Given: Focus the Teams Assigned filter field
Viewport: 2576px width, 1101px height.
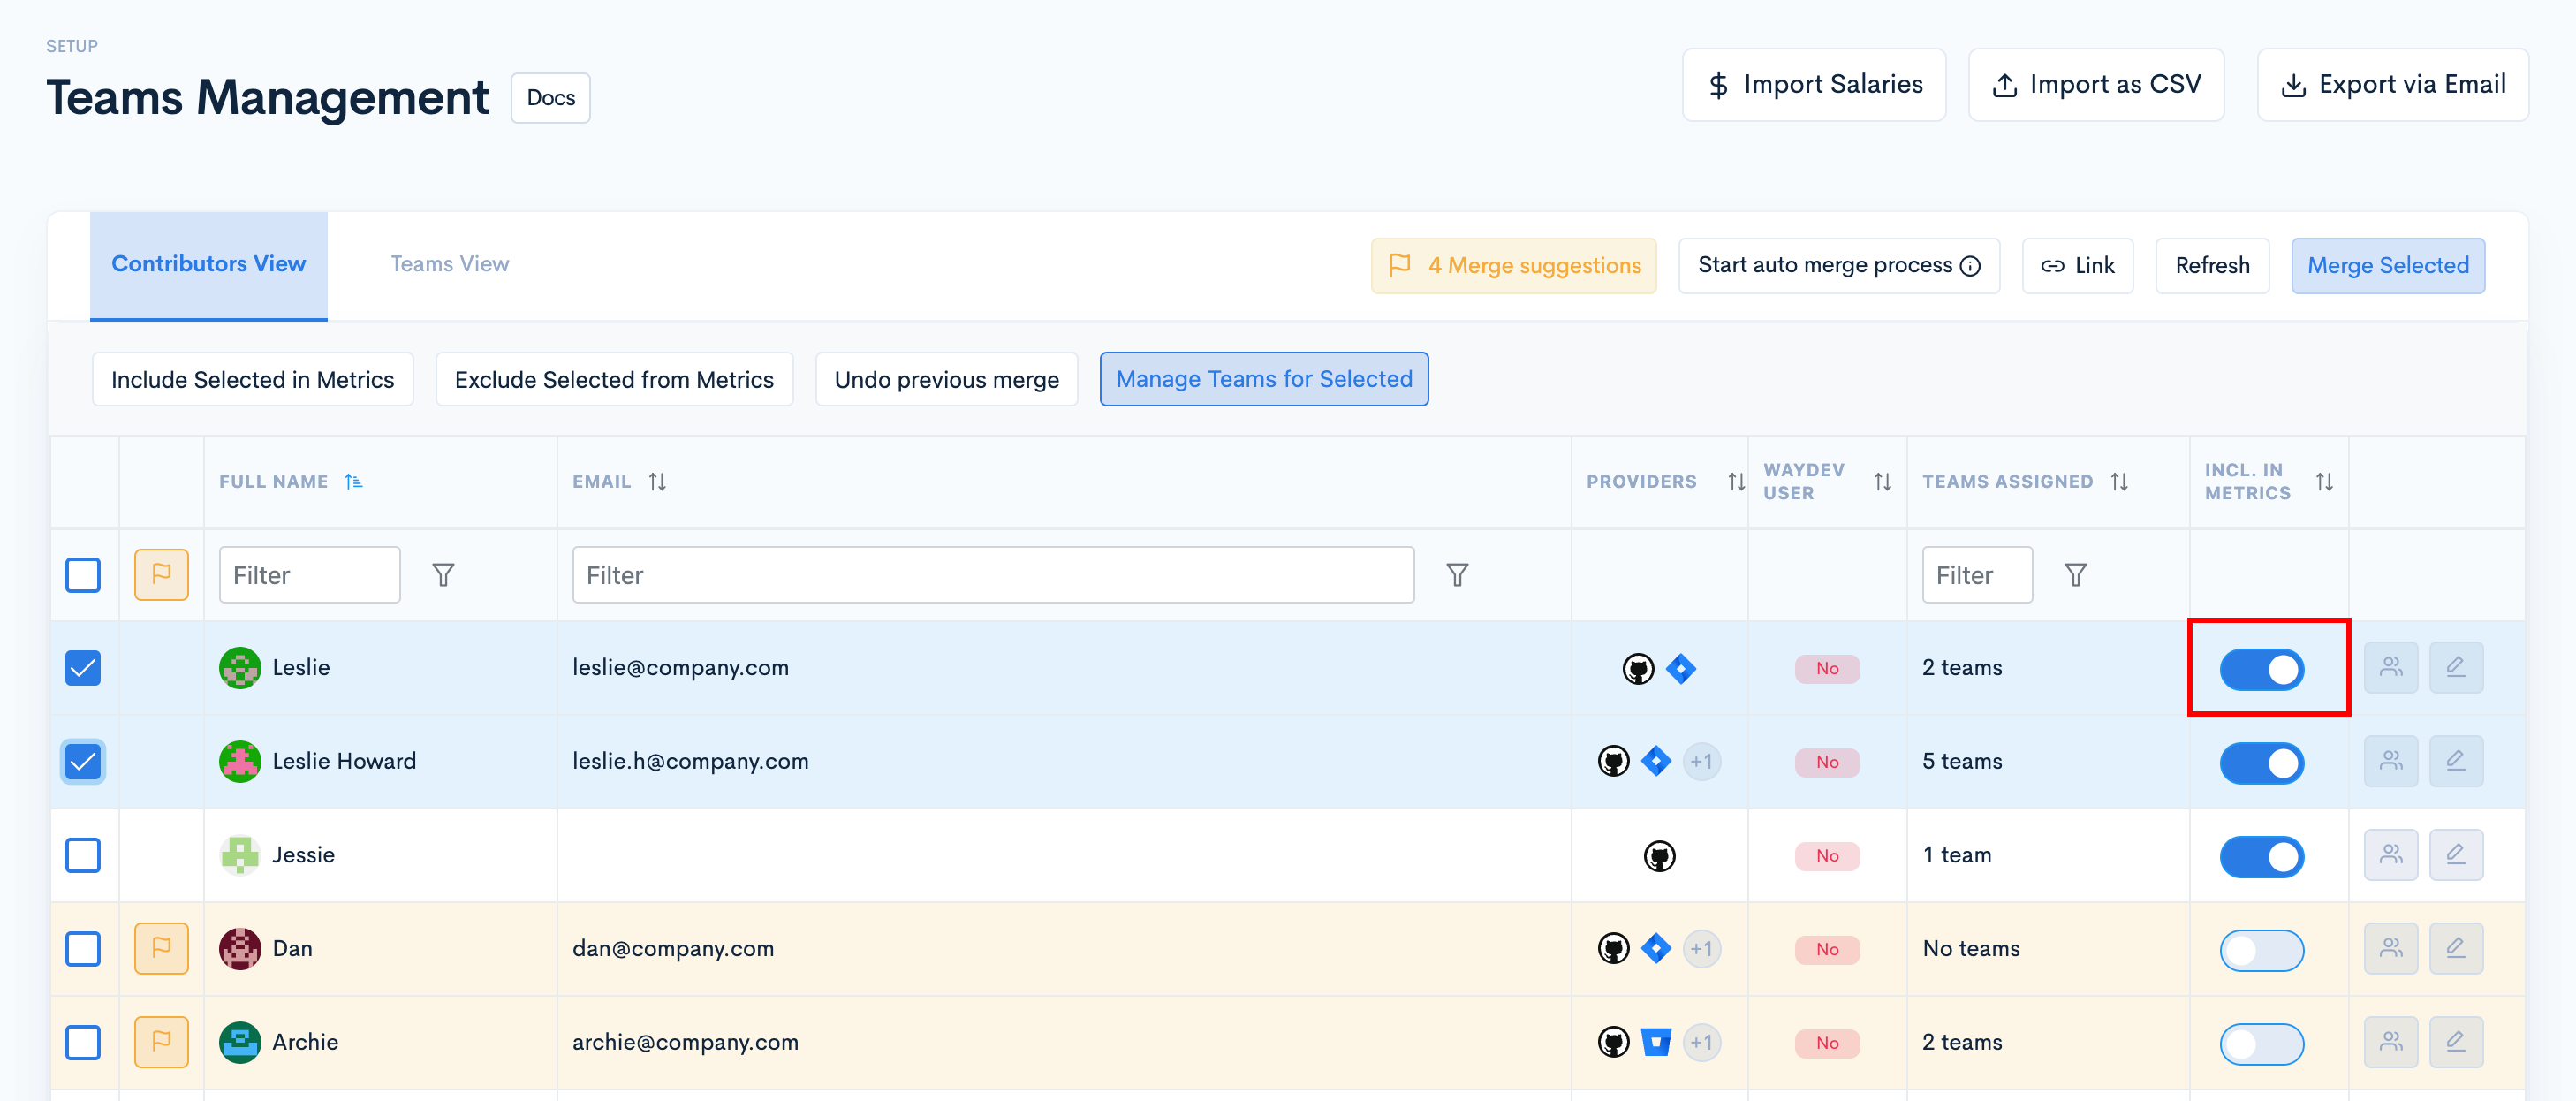Looking at the screenshot, I should pos(1976,575).
